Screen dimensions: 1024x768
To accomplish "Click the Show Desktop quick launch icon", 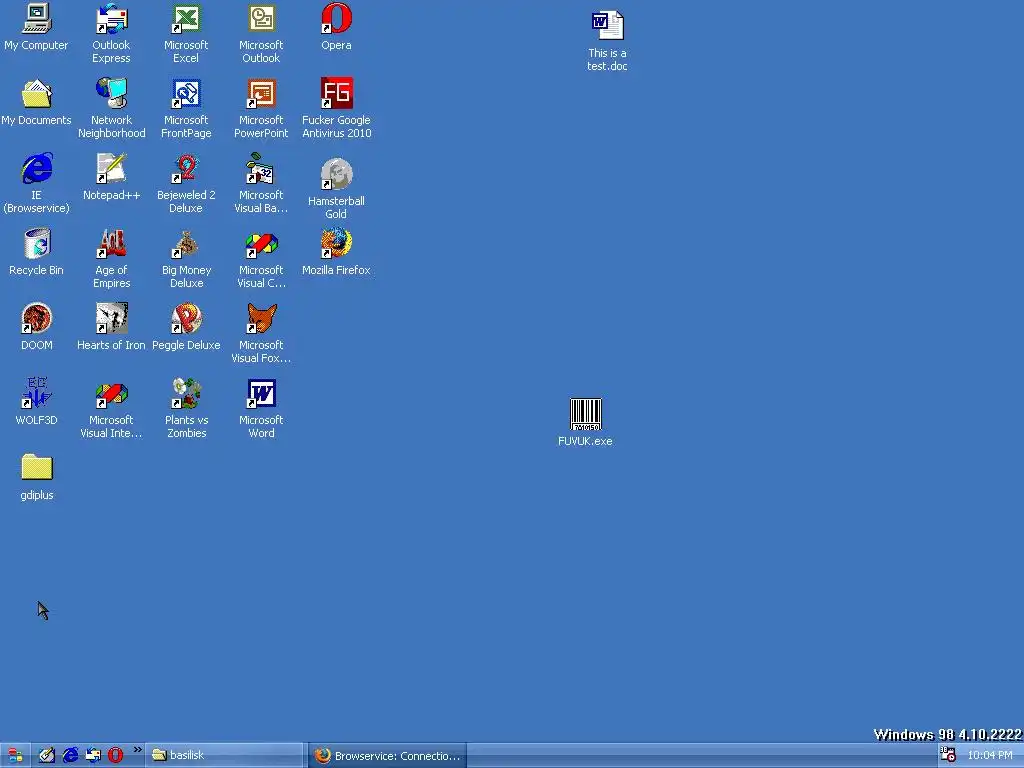I will pos(46,756).
